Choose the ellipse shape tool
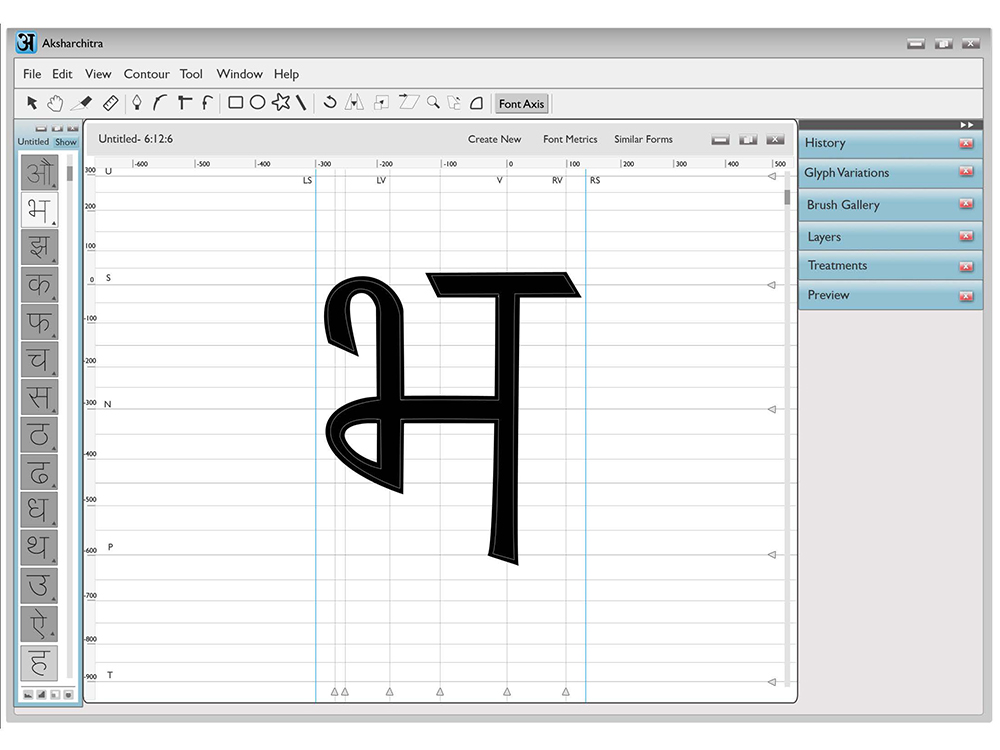Screen dimensions: 1000x750 (x=258, y=103)
